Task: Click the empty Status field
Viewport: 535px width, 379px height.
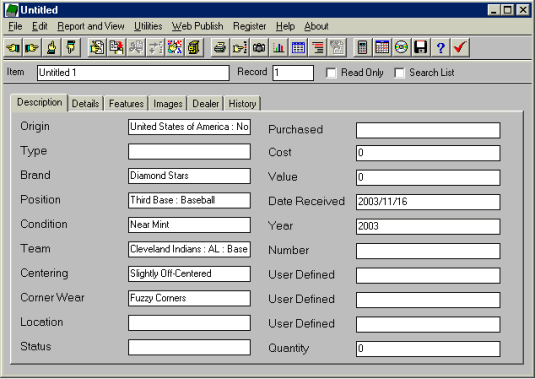Action: (189, 347)
